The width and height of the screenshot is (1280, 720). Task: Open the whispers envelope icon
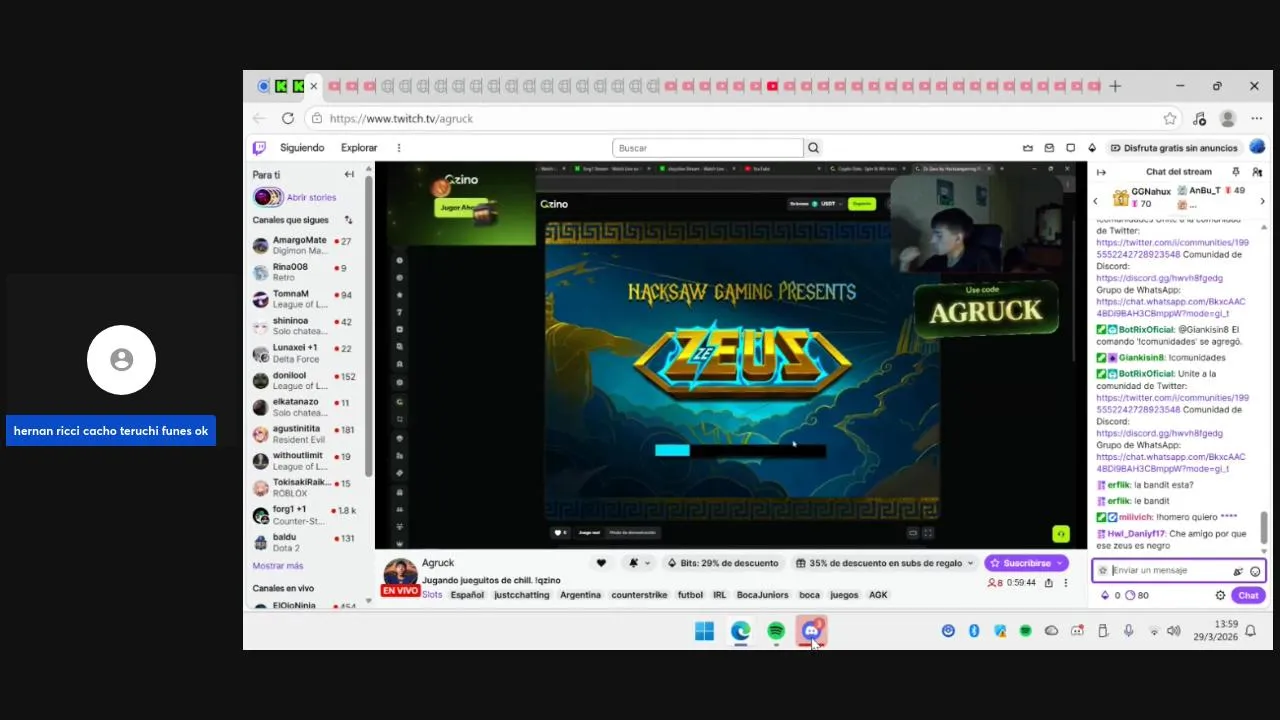1049,148
